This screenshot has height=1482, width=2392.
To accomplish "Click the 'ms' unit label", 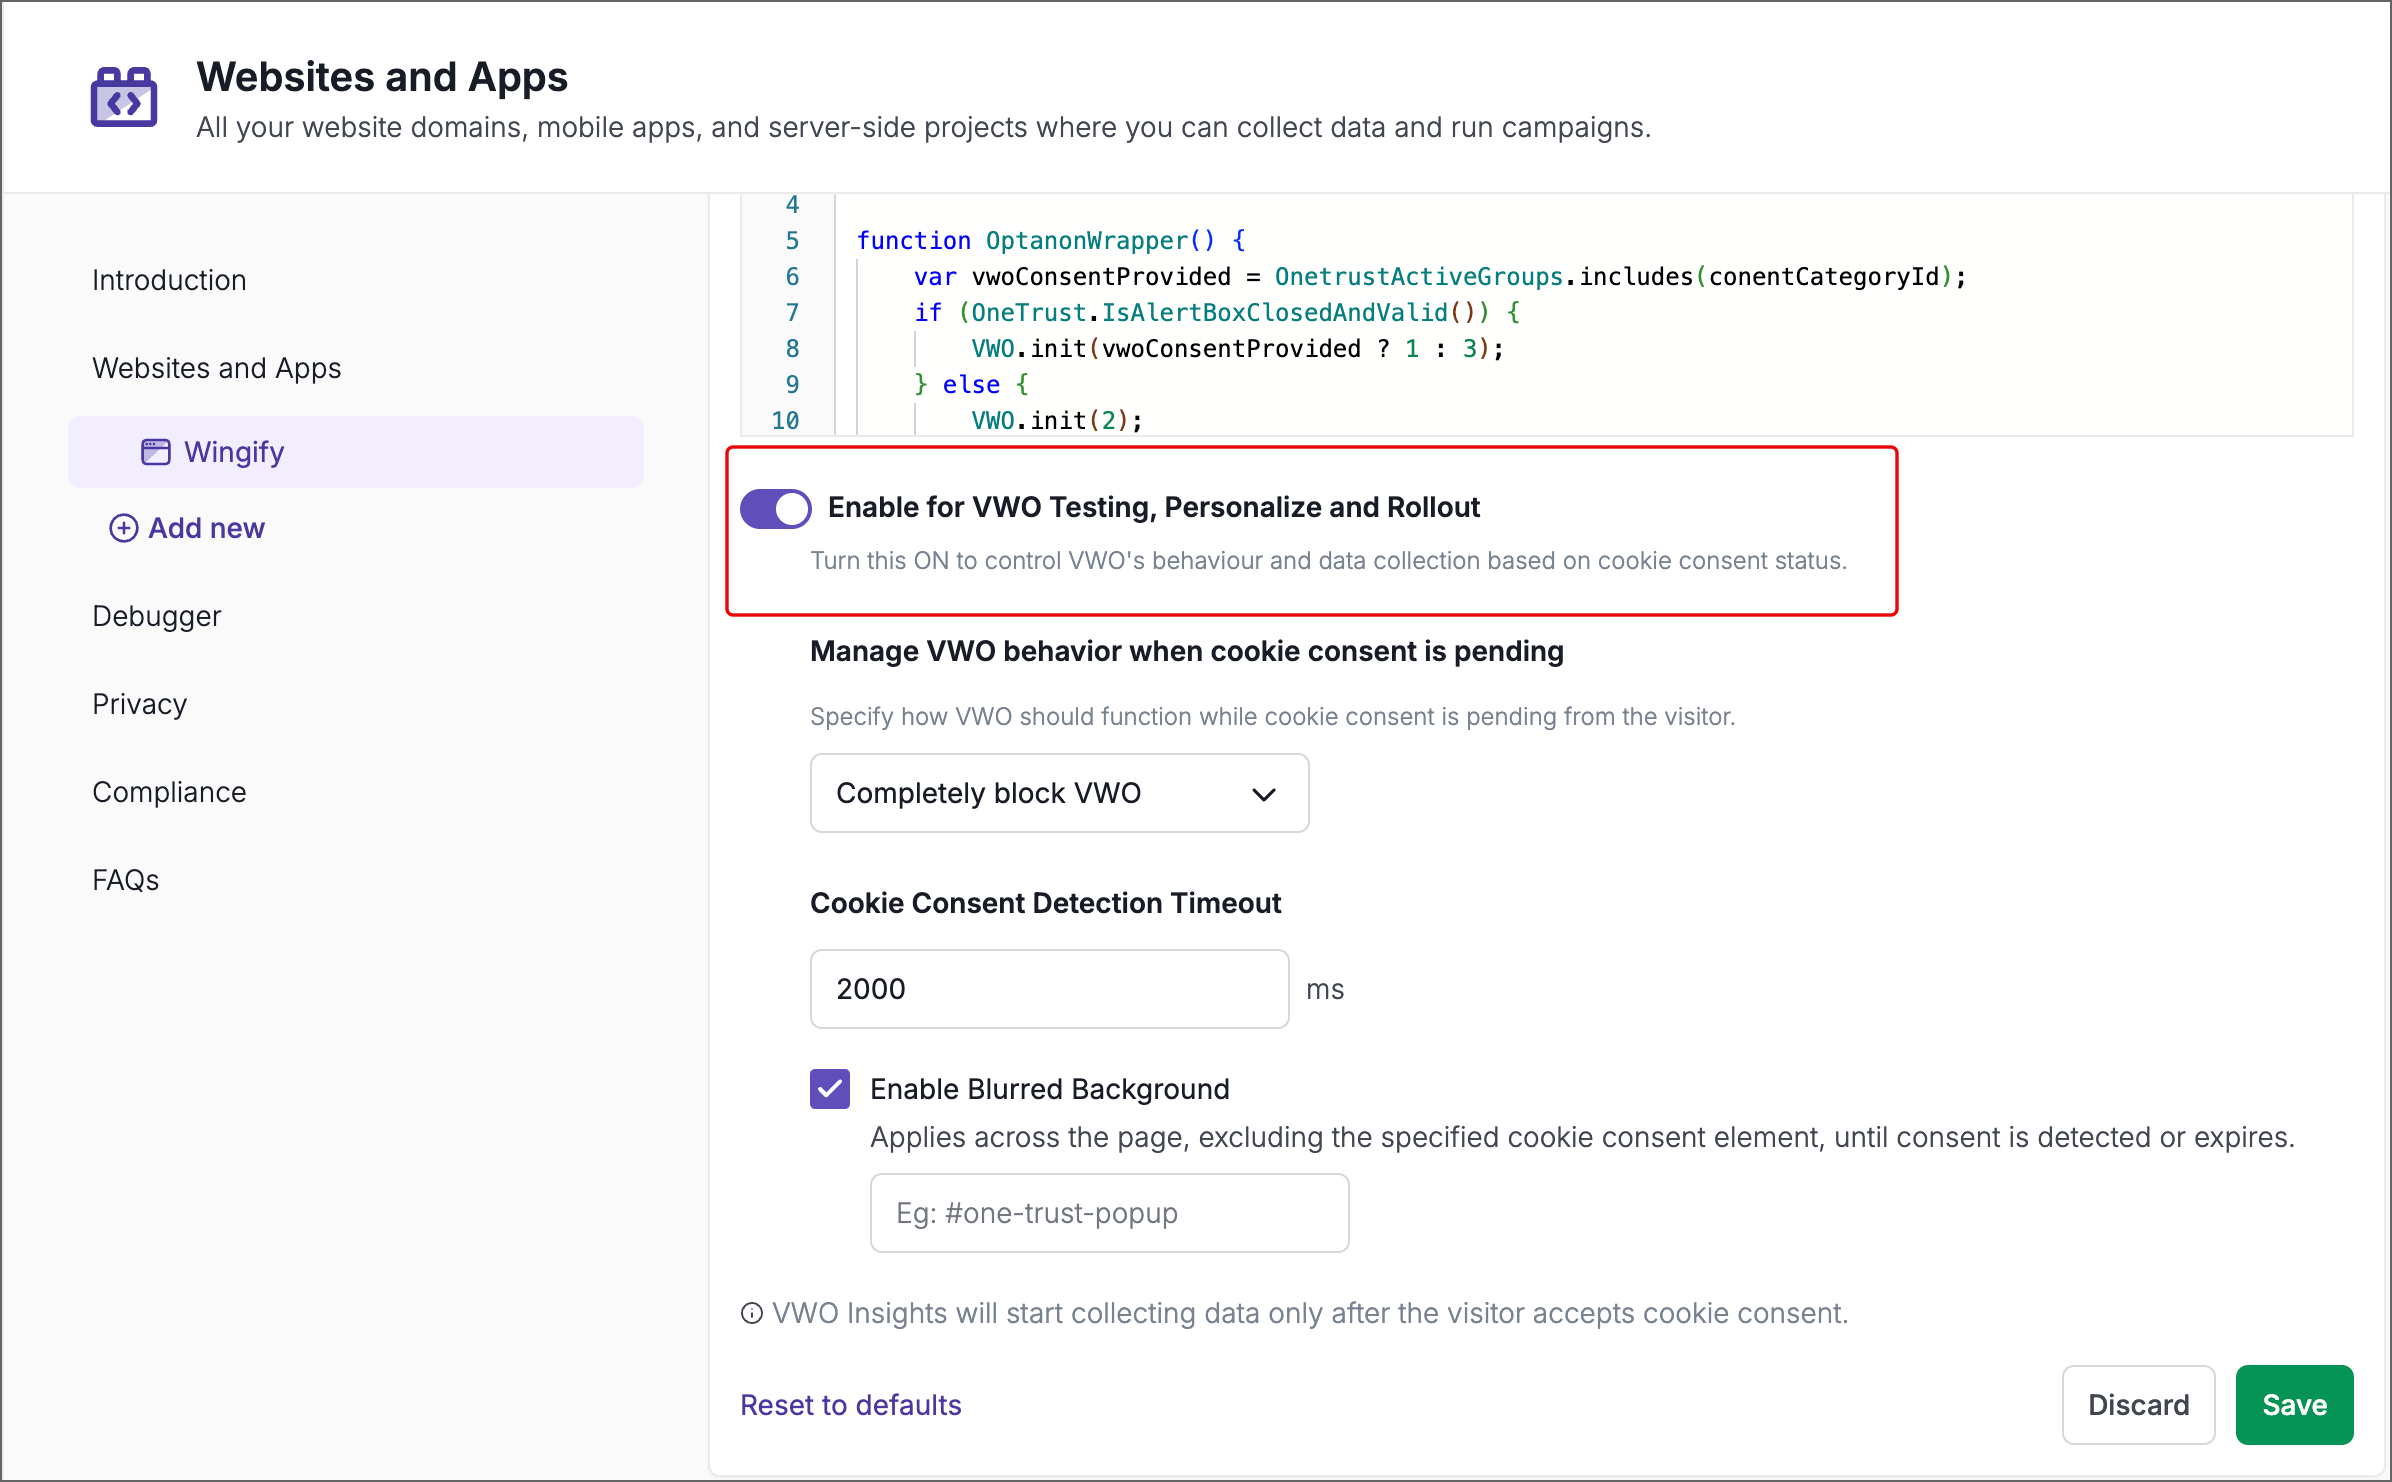I will (1325, 990).
